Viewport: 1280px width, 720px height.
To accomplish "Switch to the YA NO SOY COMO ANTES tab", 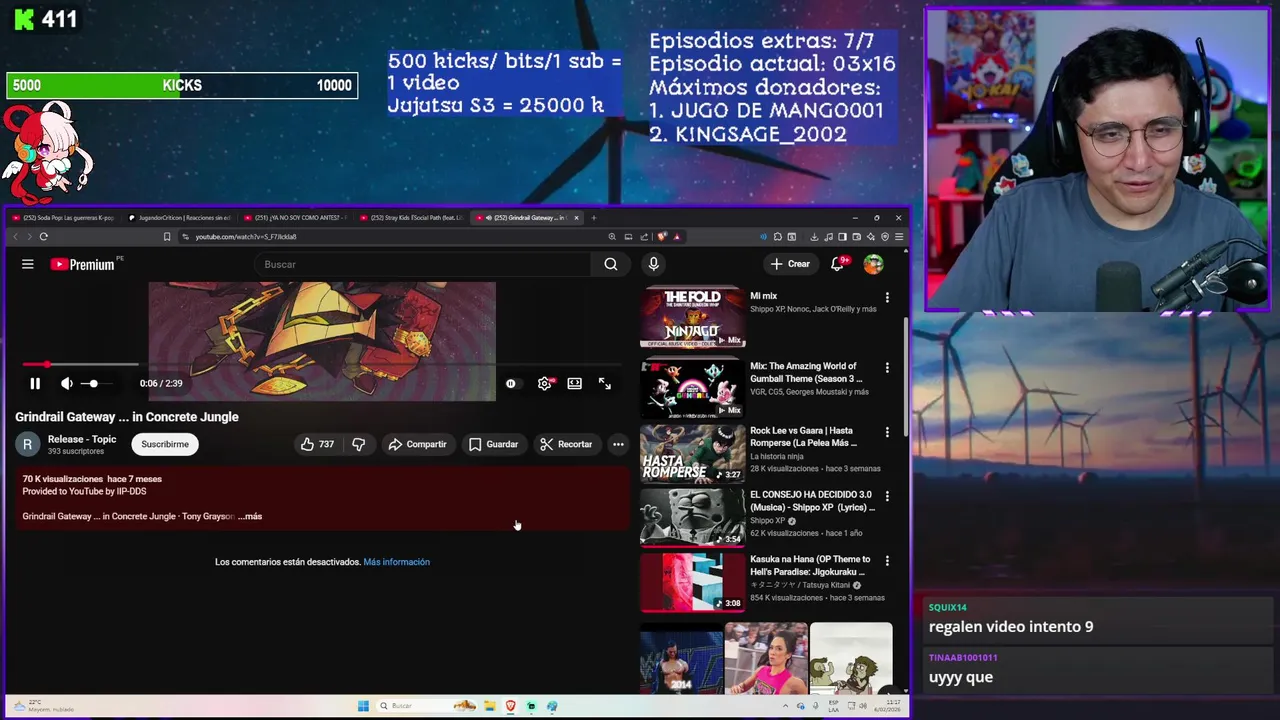I will click(x=296, y=217).
